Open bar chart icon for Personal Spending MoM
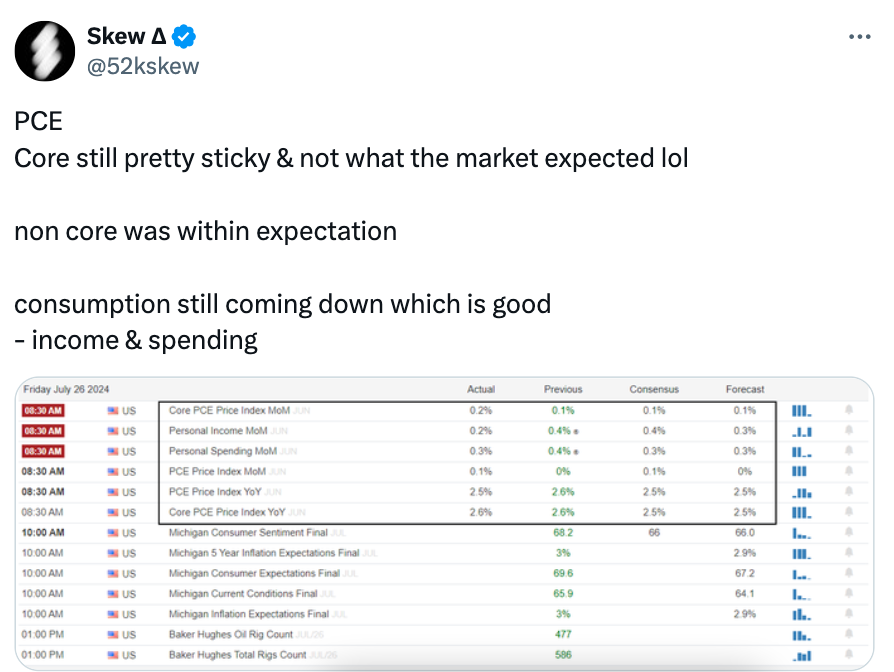 802,451
